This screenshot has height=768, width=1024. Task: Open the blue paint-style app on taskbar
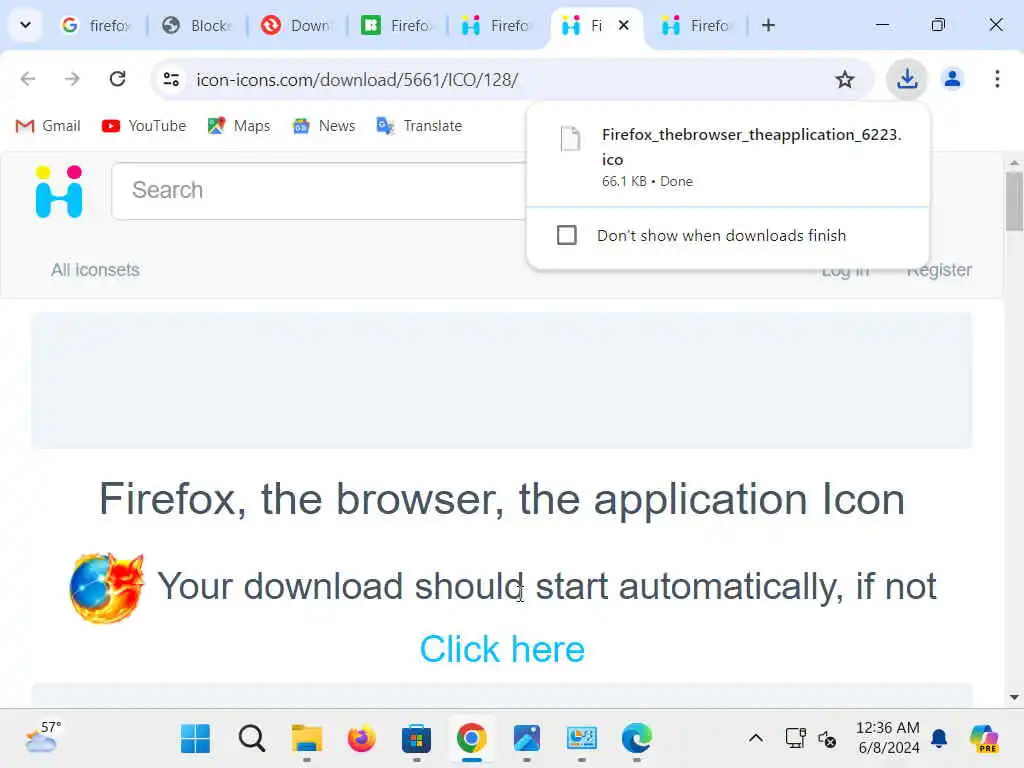[x=526, y=739]
